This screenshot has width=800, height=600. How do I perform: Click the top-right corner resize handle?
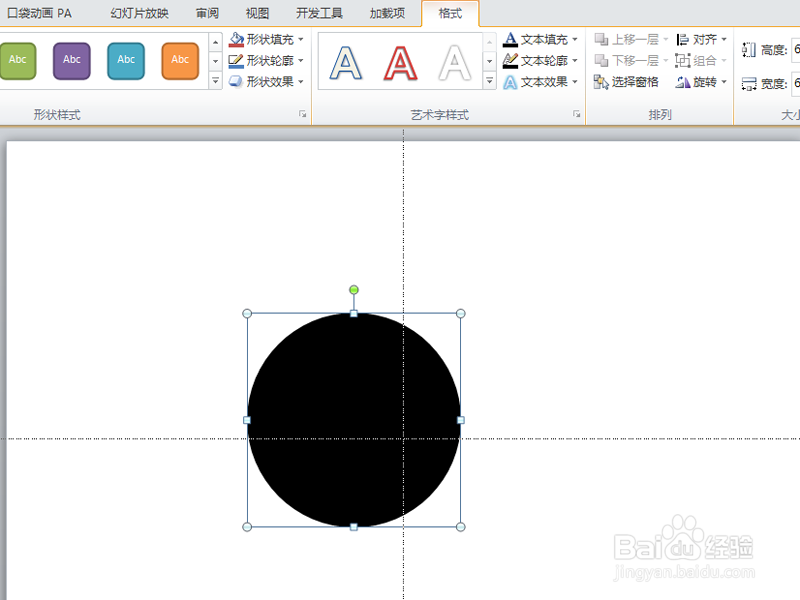[460, 313]
